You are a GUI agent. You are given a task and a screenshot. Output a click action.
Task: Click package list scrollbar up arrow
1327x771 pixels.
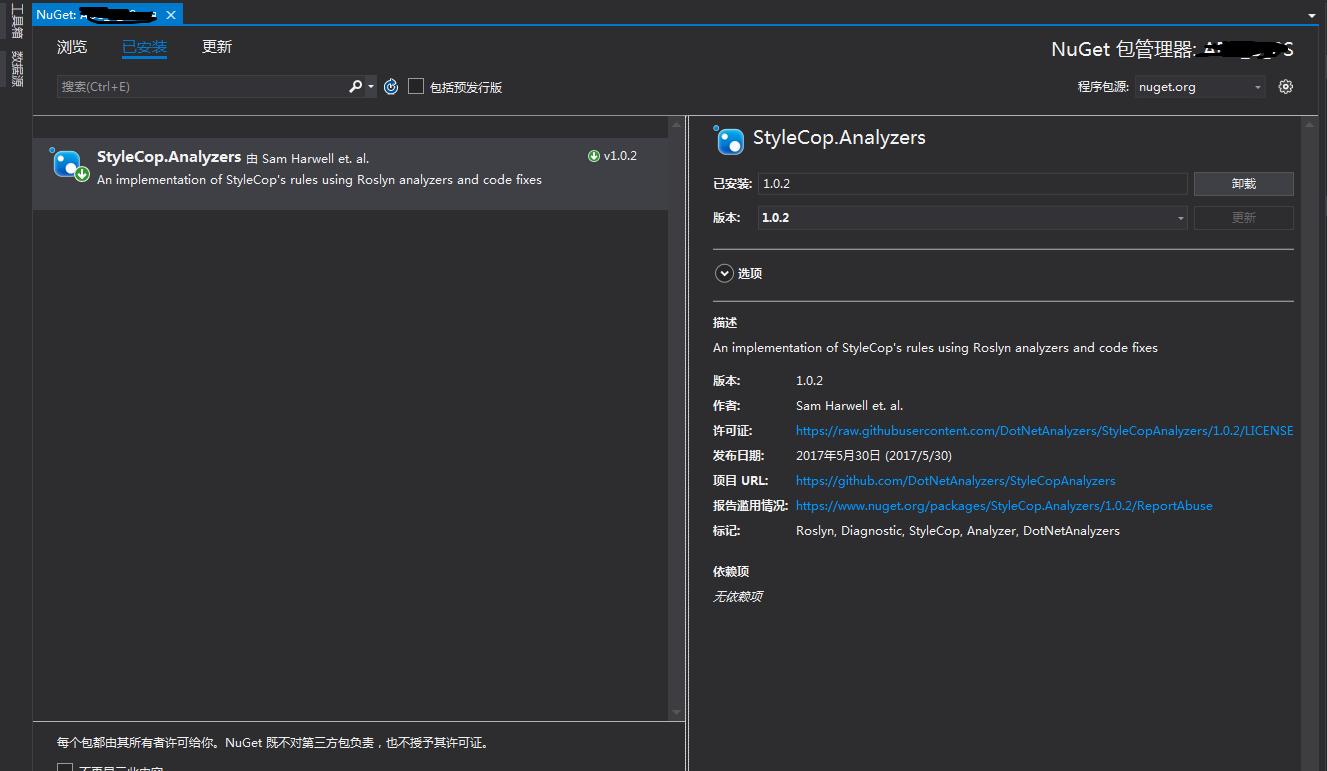click(677, 127)
